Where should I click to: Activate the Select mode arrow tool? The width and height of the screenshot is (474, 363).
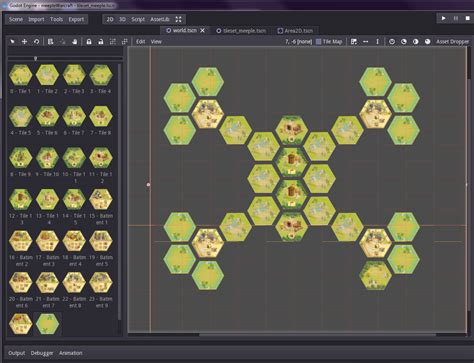tap(12, 42)
